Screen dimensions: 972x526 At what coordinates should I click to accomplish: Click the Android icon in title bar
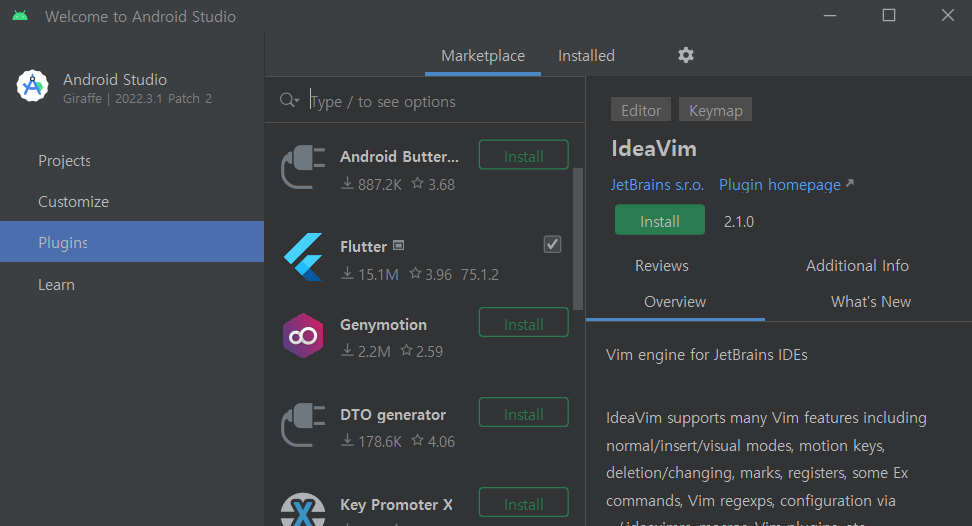click(x=20, y=15)
